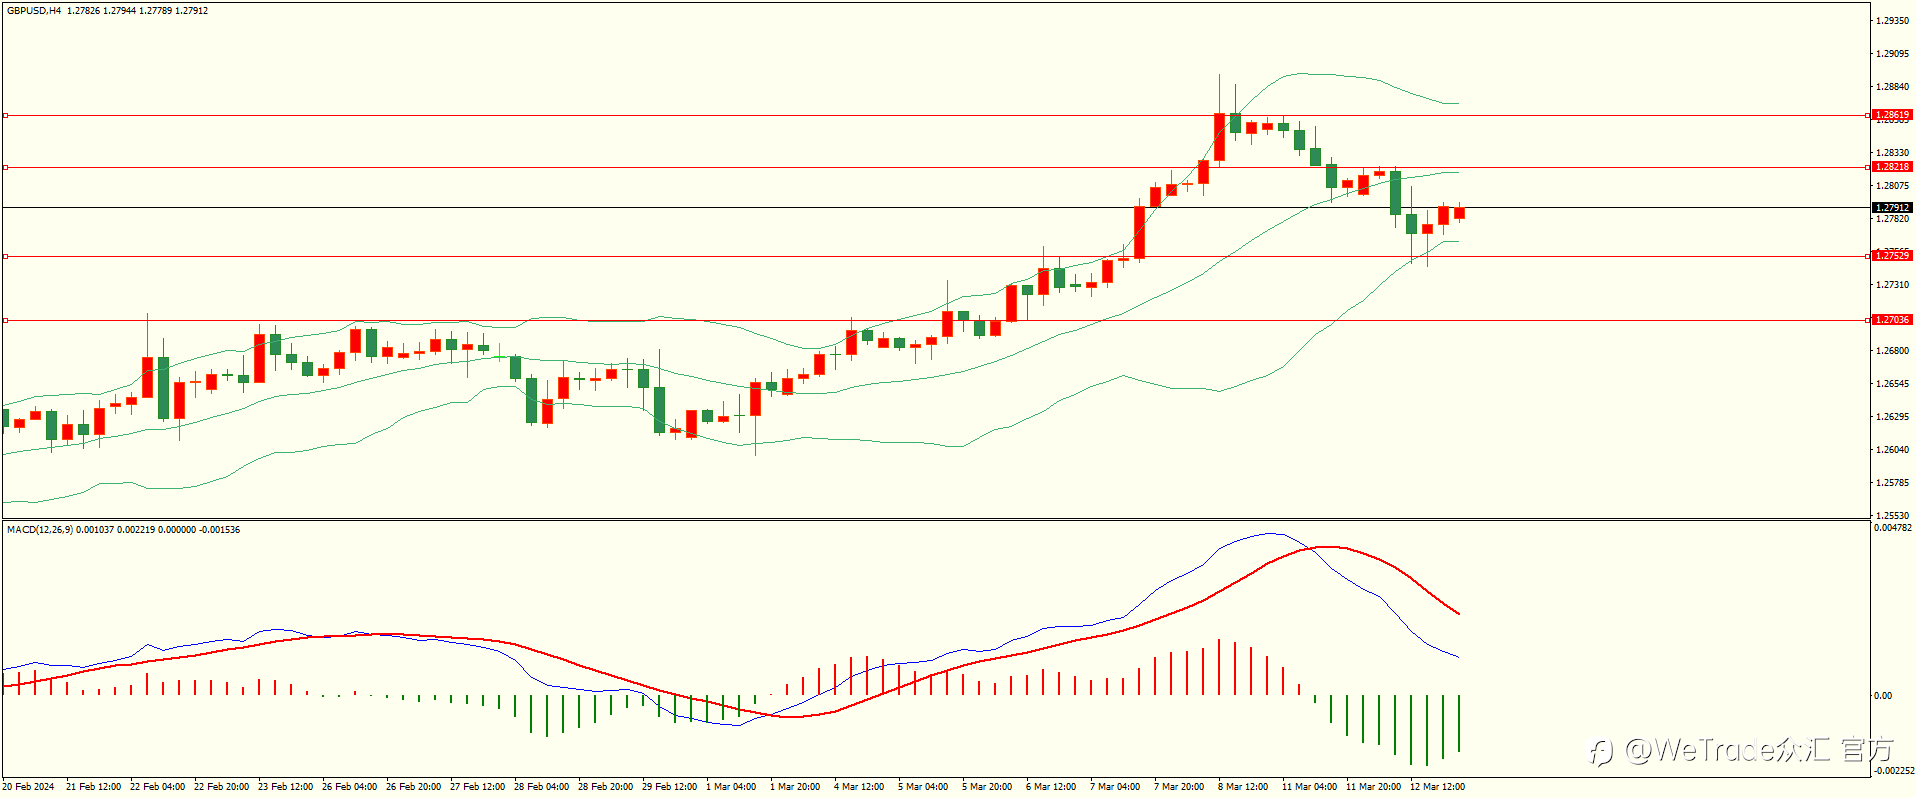Click the 0.004782 MACD scale value
This screenshot has height=798, width=1916.
[x=1893, y=528]
